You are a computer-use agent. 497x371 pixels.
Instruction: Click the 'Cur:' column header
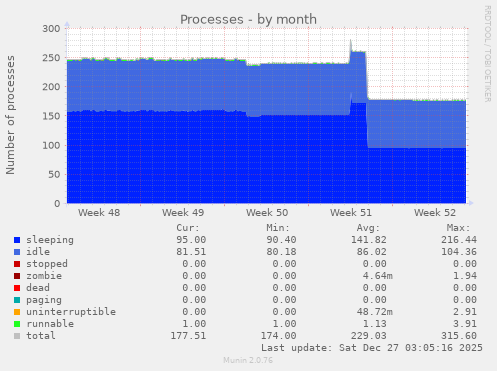point(188,228)
